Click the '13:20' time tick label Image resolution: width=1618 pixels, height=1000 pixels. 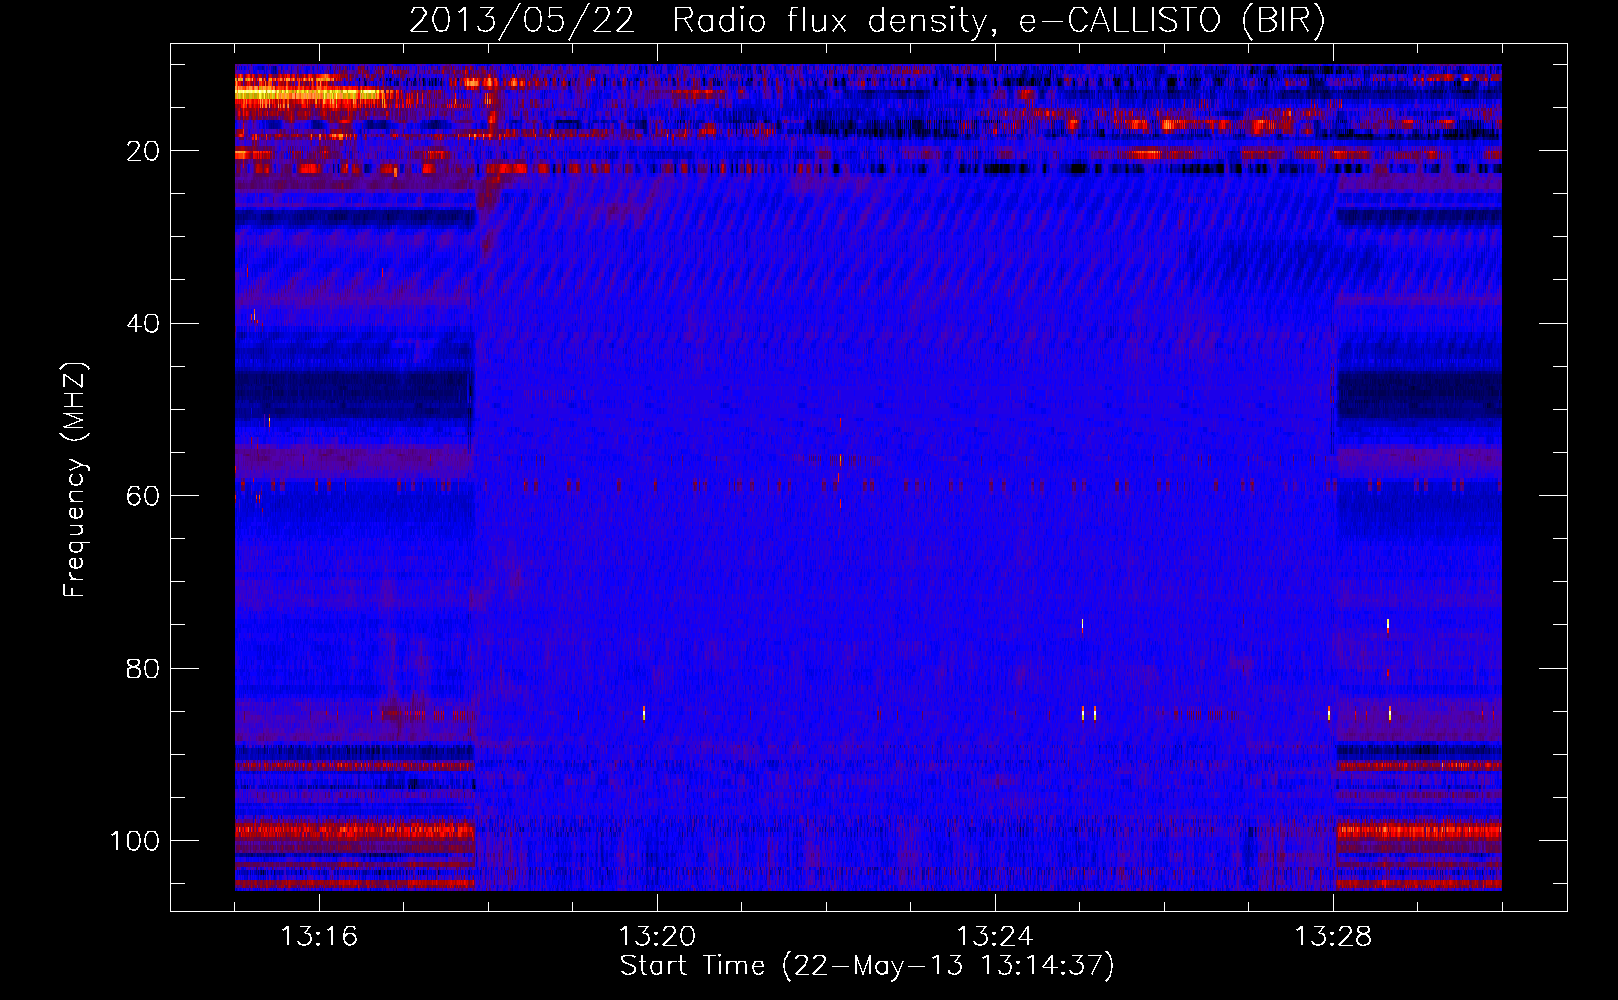coord(657,937)
